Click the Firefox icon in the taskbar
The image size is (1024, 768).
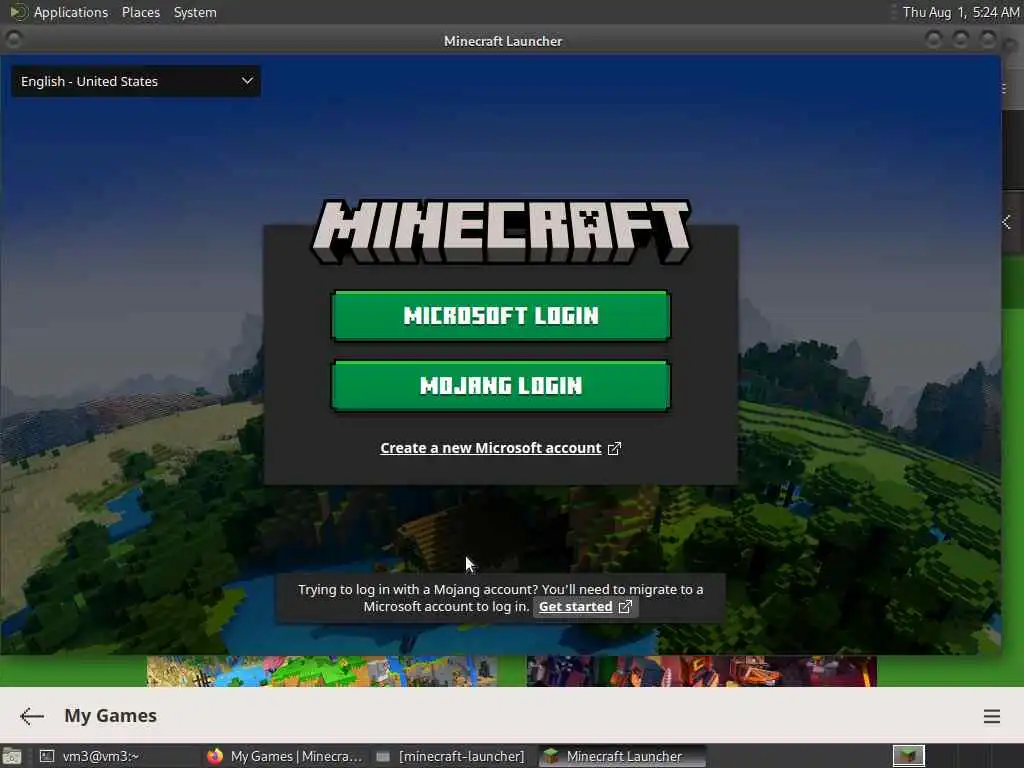pos(215,756)
